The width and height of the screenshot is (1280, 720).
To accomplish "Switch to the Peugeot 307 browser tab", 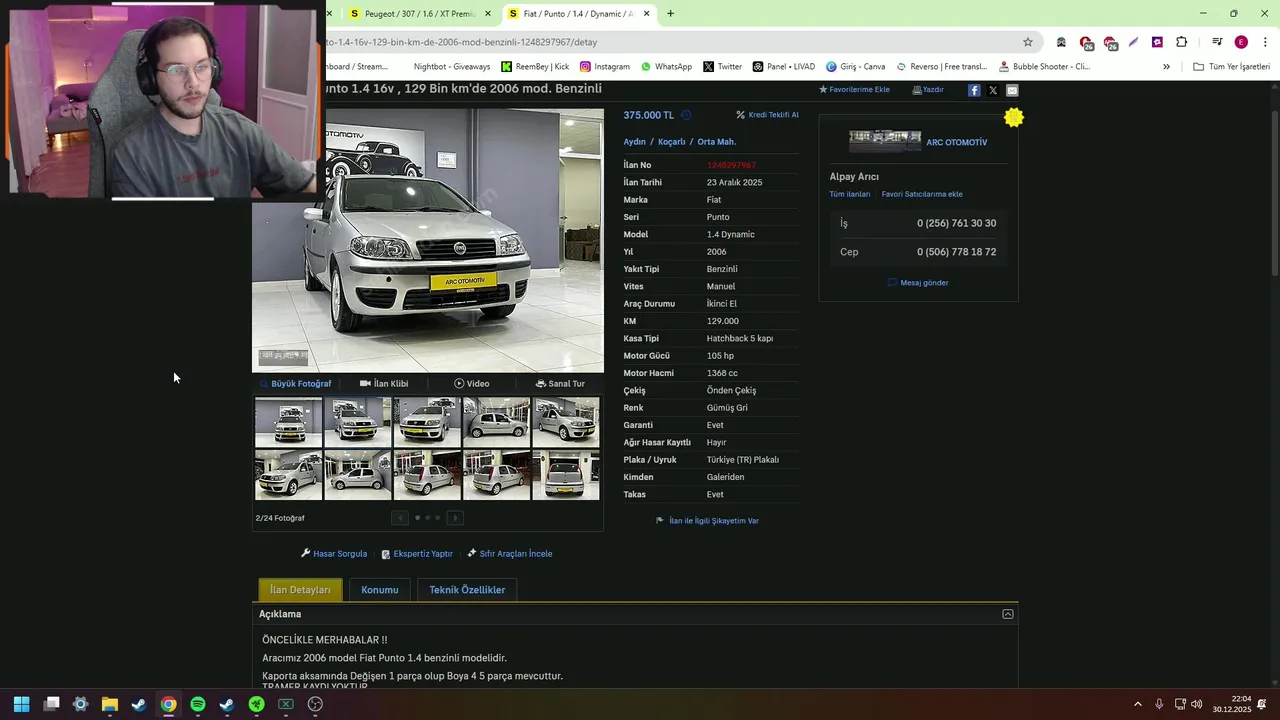I will [x=411, y=14].
